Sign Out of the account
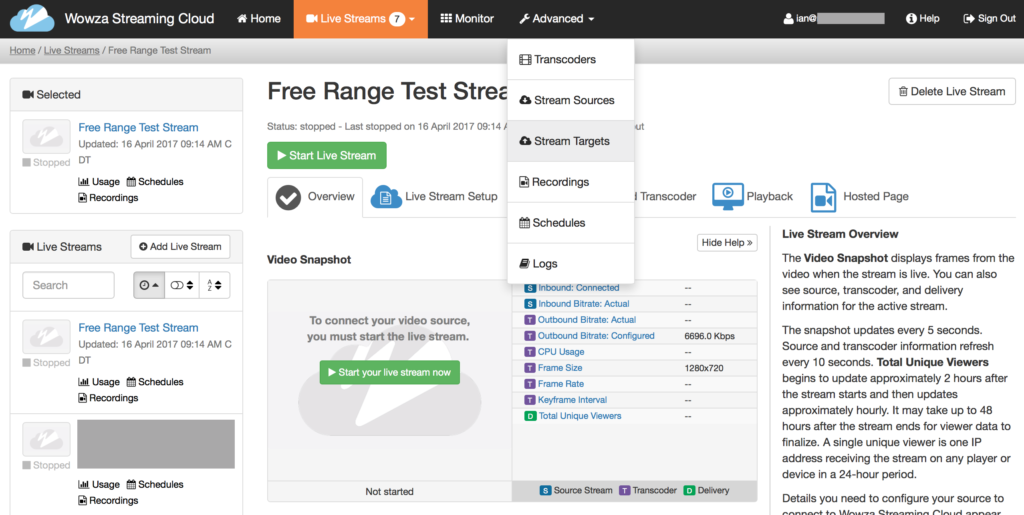 pyautogui.click(x=989, y=19)
